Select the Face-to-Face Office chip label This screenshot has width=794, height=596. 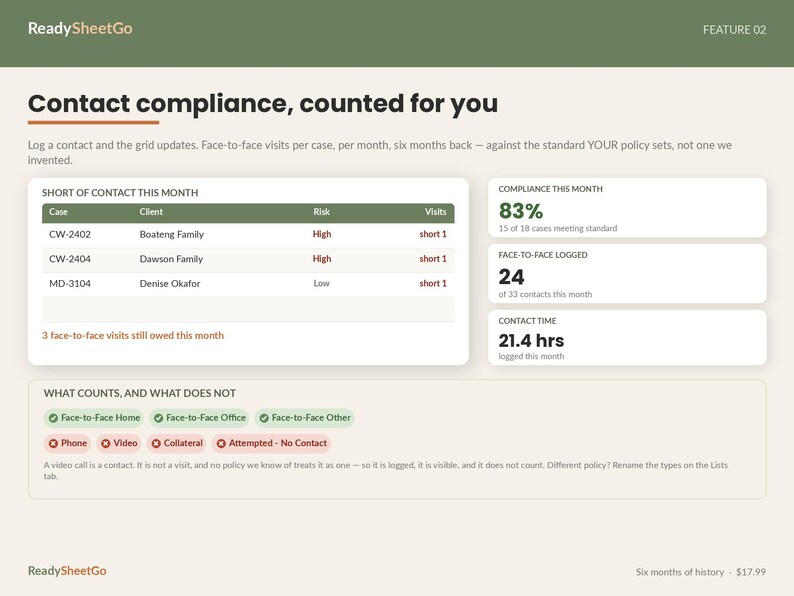[x=206, y=418]
